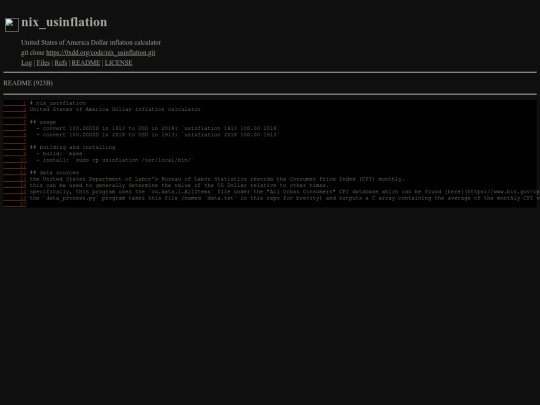Click the 'build: make' line

click(x=61, y=154)
